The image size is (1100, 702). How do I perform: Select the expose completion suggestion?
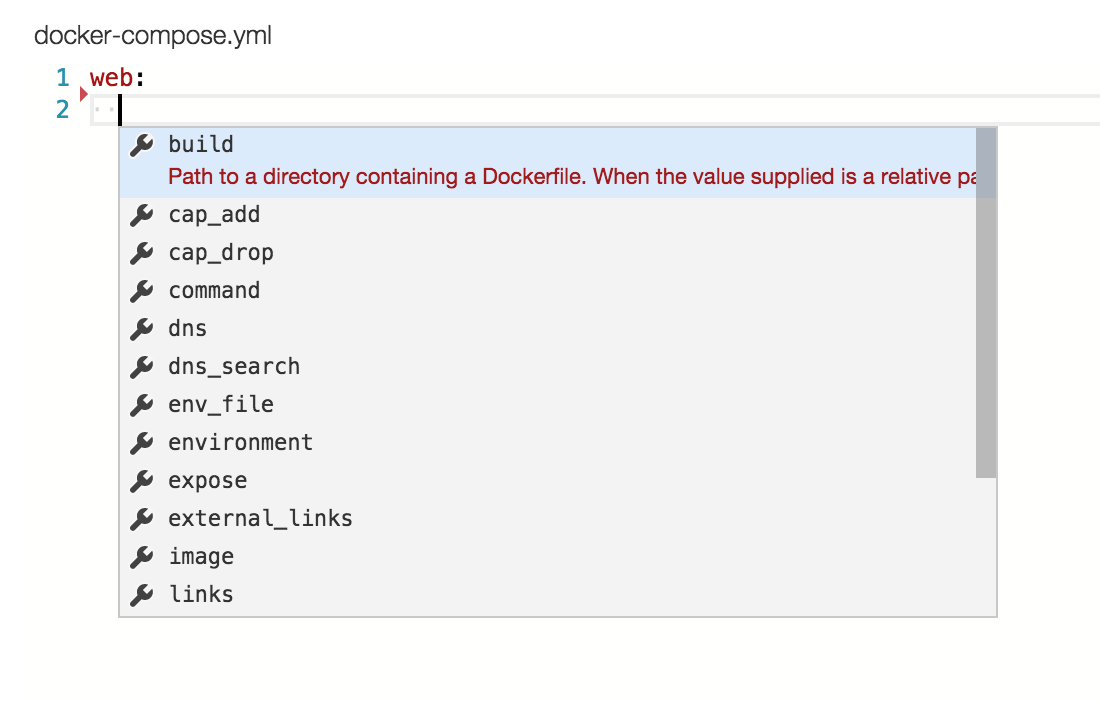(207, 480)
